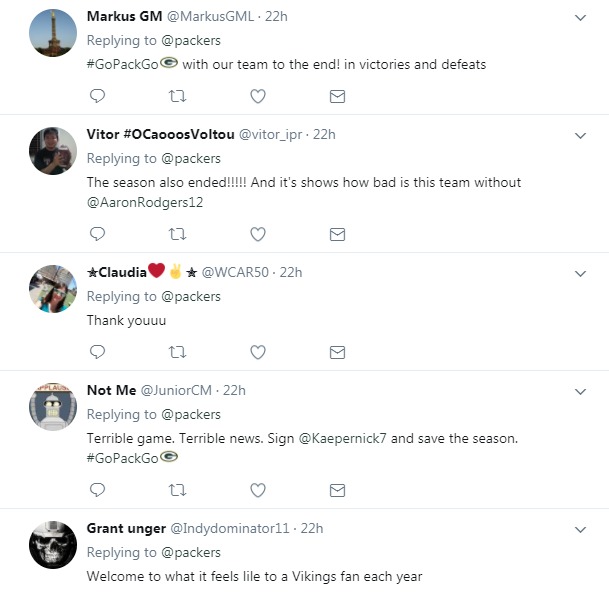Open dropdown arrow on Grant unger's tweet
The image size is (609, 595).
(x=581, y=529)
